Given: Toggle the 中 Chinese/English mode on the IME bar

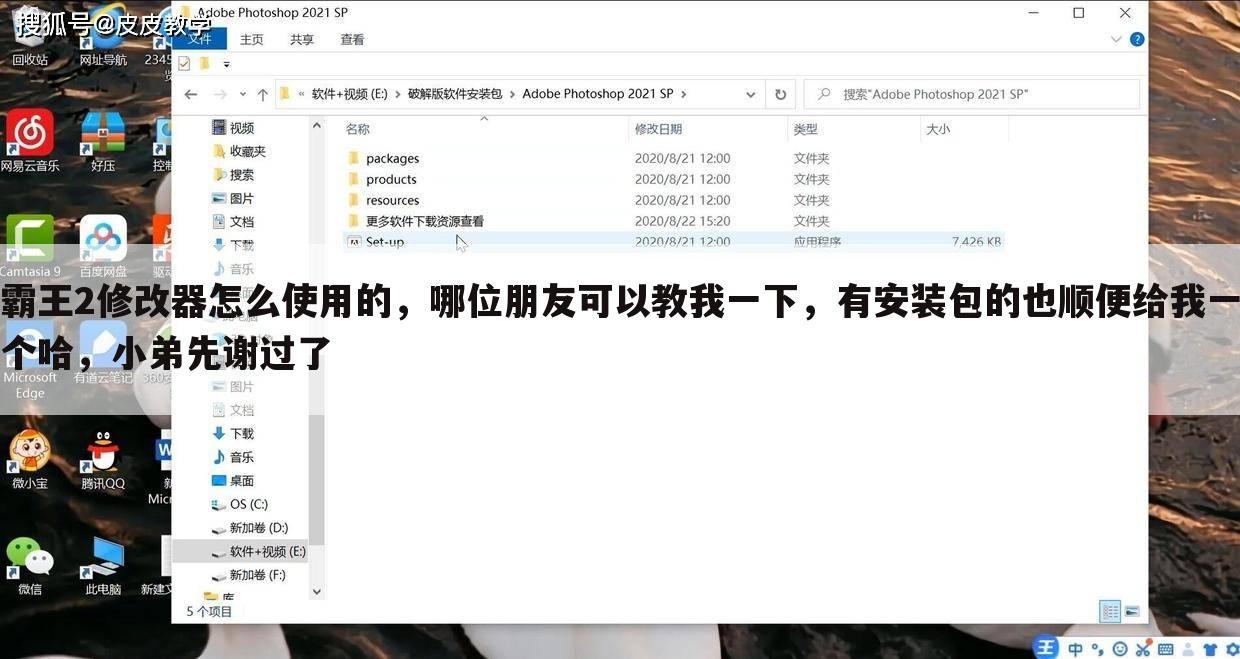Looking at the screenshot, I should [x=1075, y=649].
